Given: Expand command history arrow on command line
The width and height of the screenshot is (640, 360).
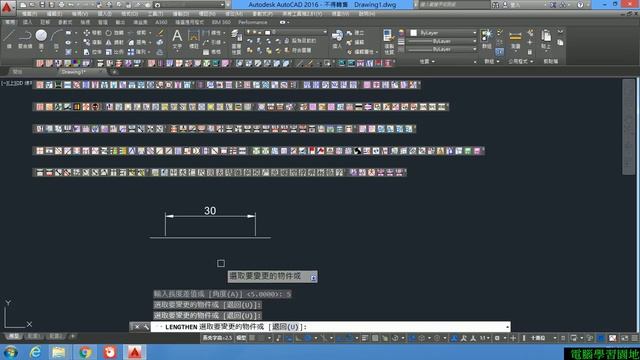Looking at the screenshot, I should tap(507, 327).
